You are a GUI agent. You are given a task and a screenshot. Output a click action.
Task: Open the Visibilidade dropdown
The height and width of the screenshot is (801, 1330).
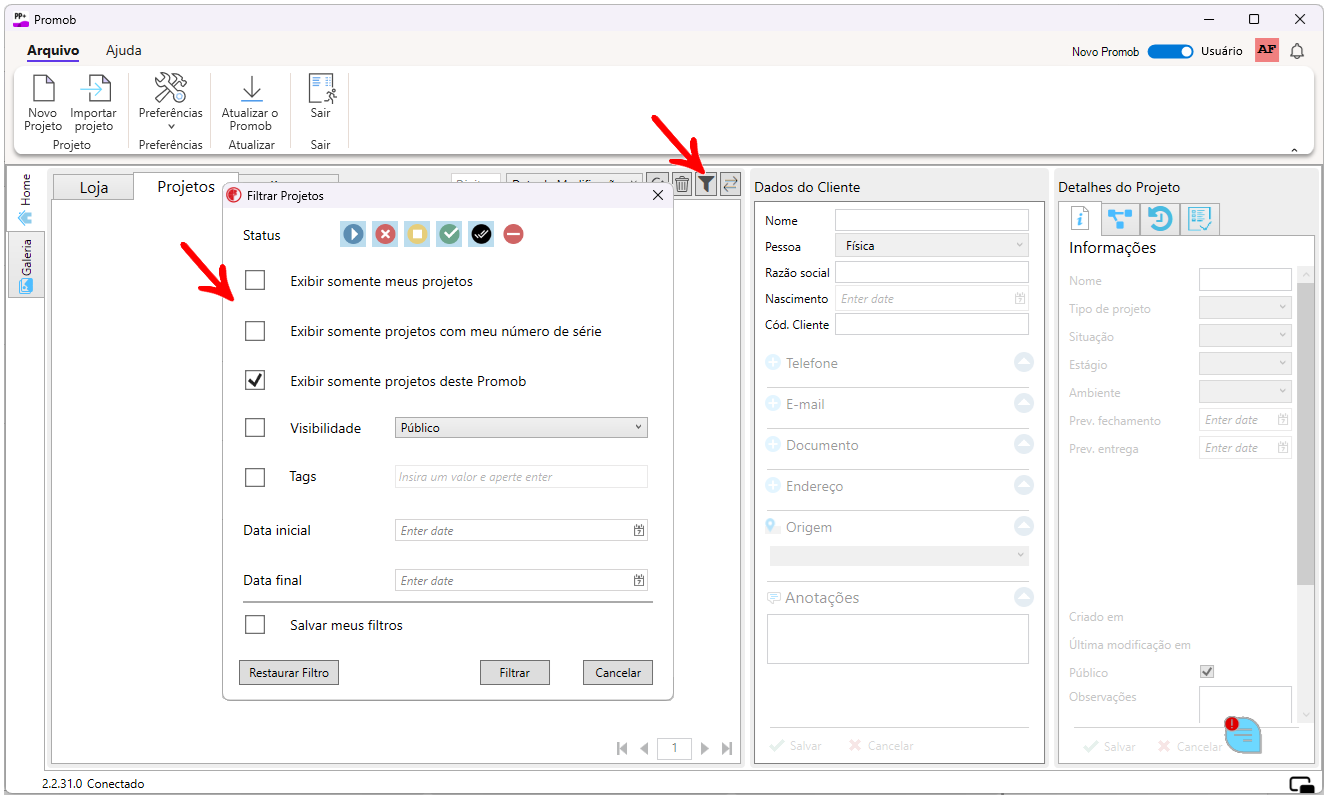[x=521, y=428]
